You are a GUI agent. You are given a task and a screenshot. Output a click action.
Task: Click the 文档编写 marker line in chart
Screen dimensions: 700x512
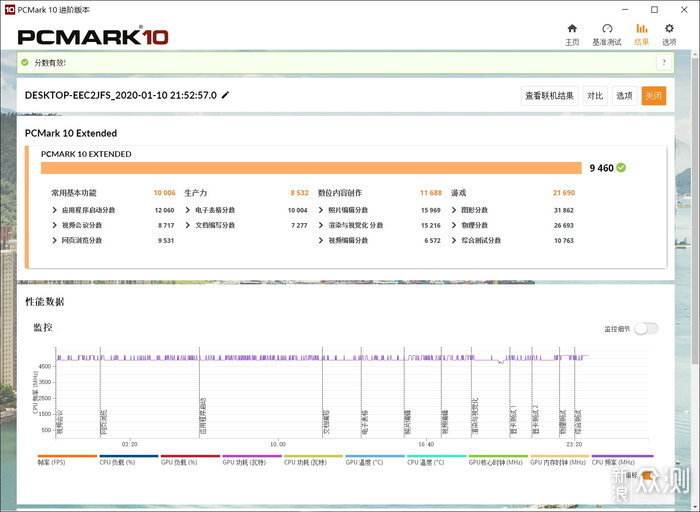(x=322, y=393)
